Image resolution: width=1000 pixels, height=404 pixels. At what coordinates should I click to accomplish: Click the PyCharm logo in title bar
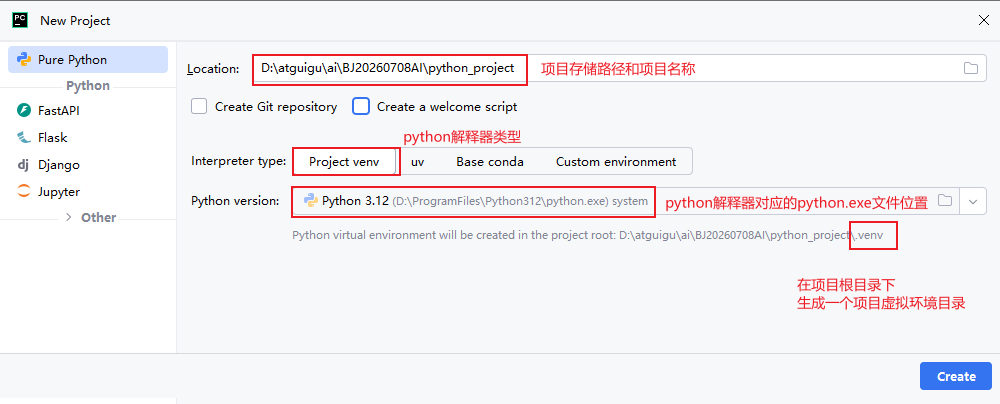click(x=20, y=20)
